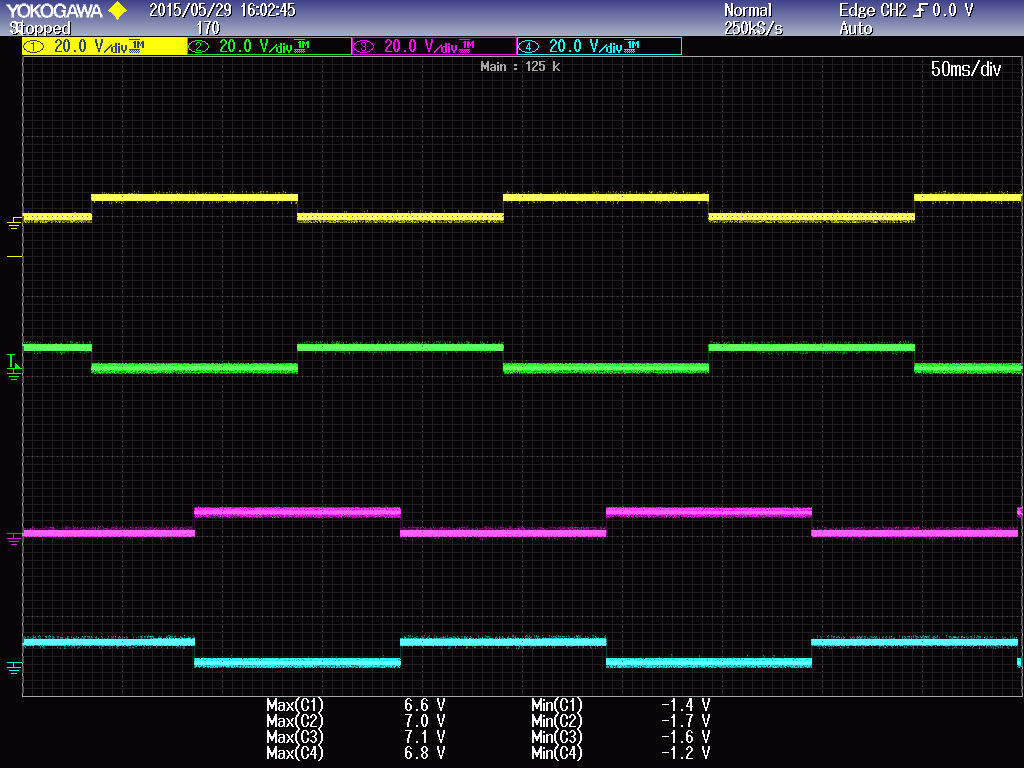Click the Min(C3) measurement label
This screenshot has height=768, width=1024.
[x=556, y=737]
